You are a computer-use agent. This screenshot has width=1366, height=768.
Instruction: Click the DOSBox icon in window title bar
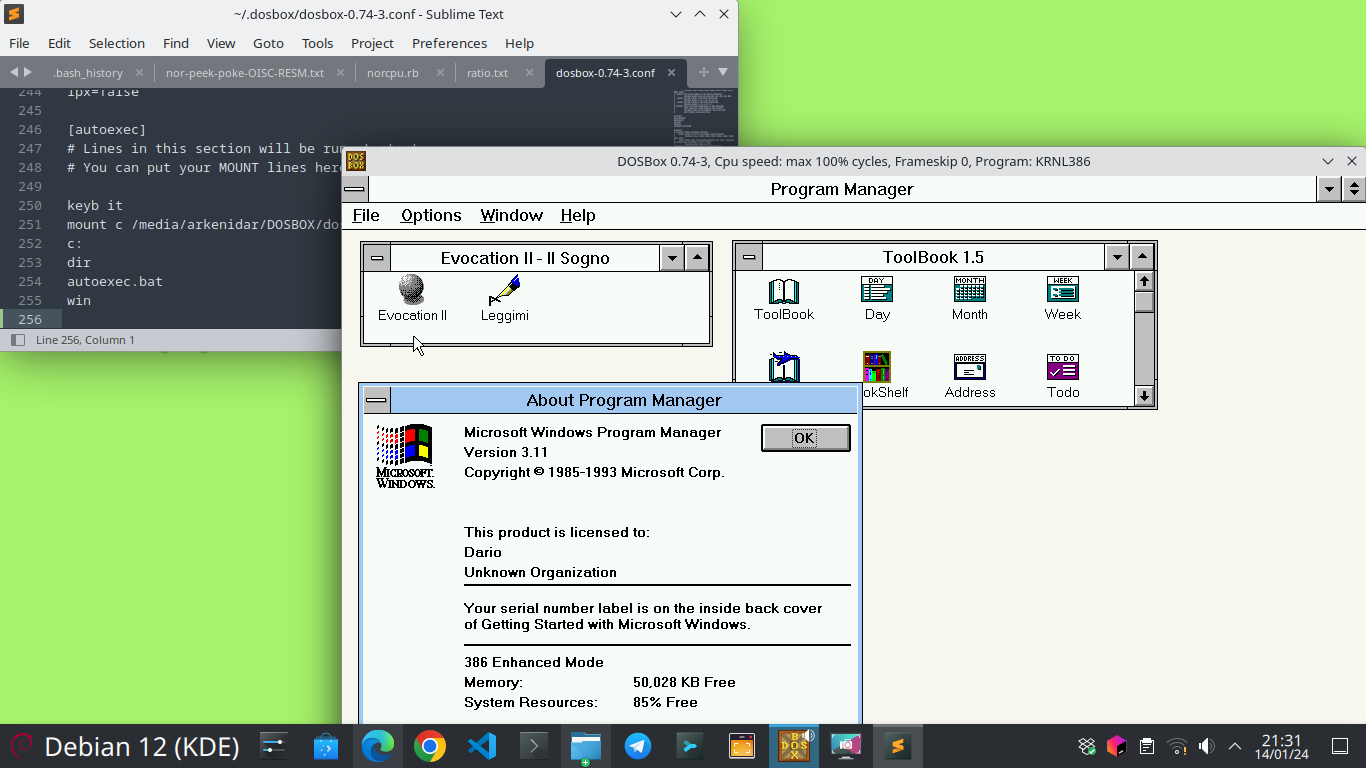point(356,161)
